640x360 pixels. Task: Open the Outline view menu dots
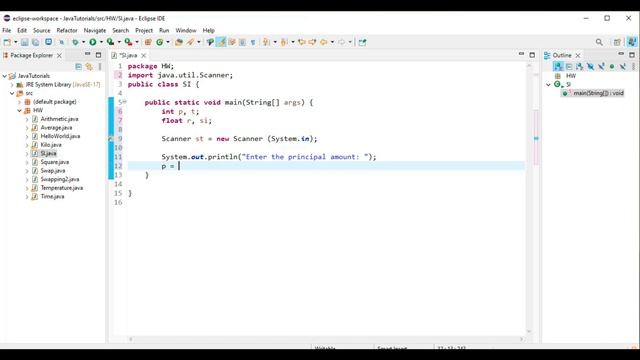633,66
